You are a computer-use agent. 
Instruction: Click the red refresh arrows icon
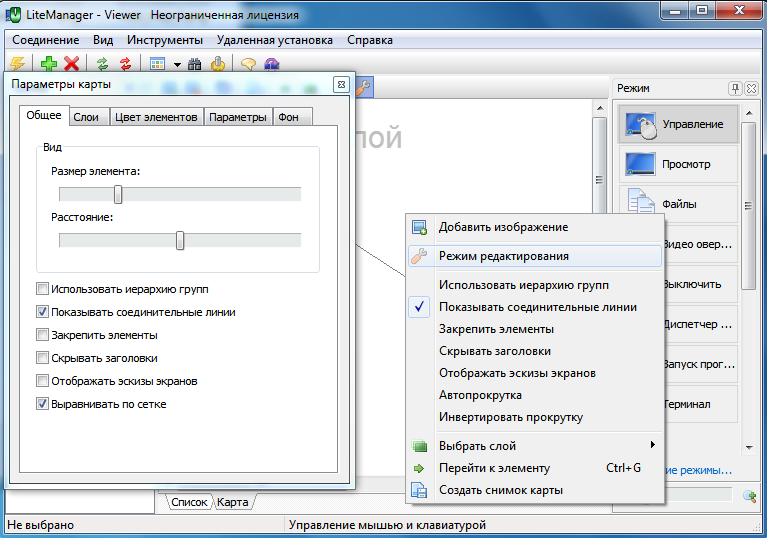click(x=125, y=64)
